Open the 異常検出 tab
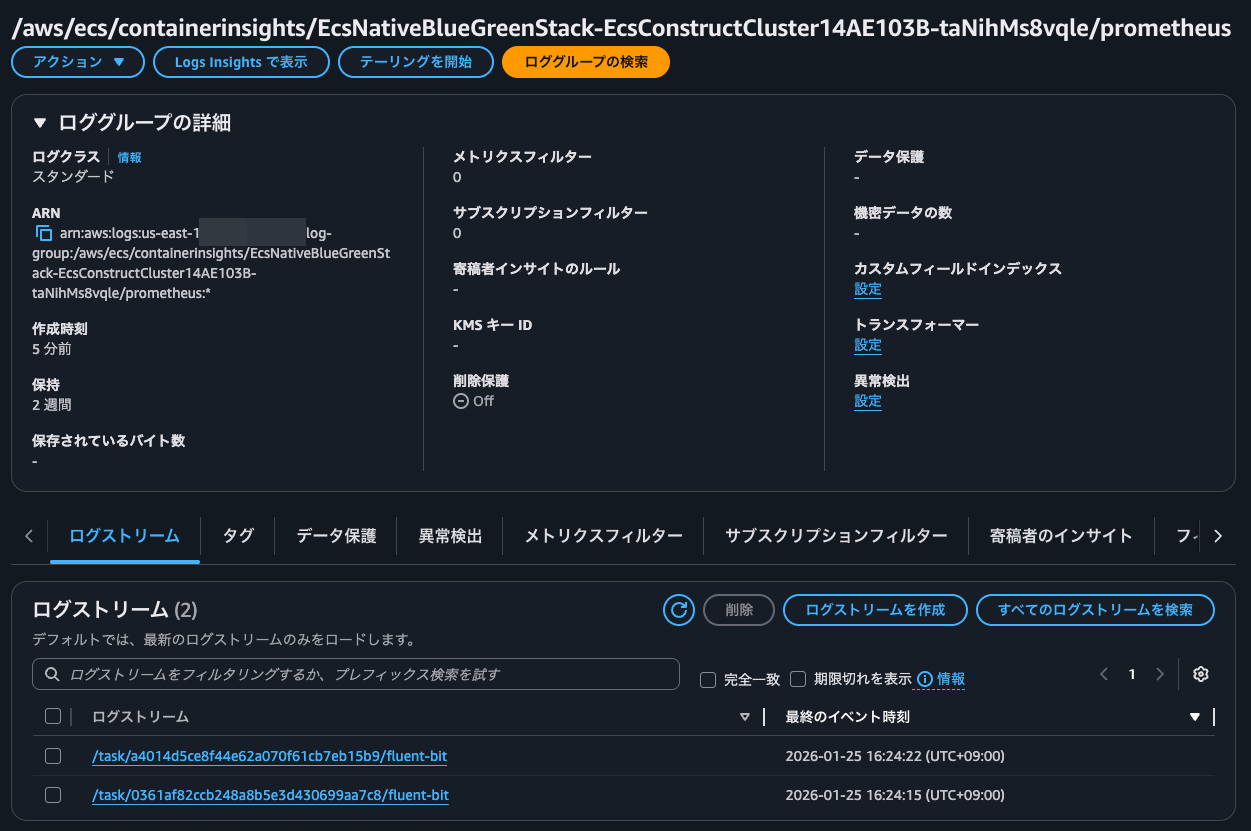 click(x=449, y=536)
